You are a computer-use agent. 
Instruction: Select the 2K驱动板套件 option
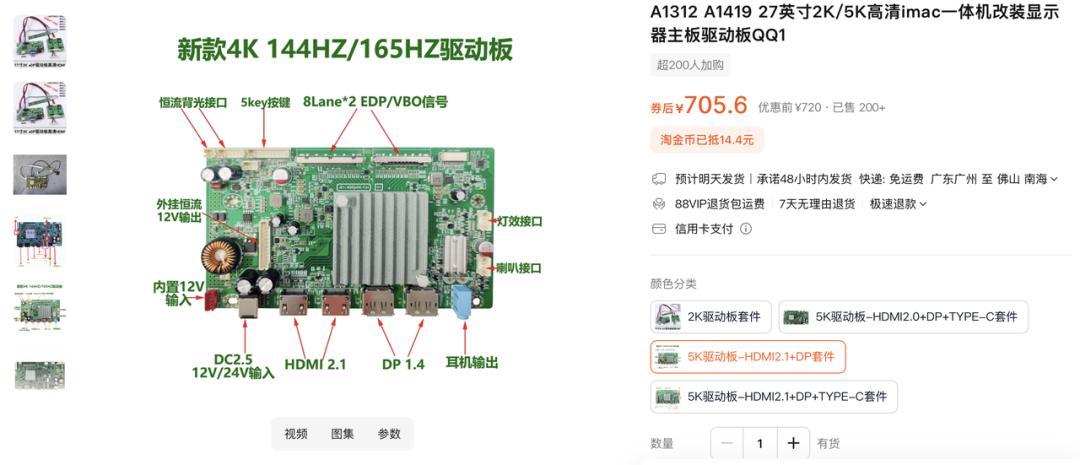click(712, 317)
